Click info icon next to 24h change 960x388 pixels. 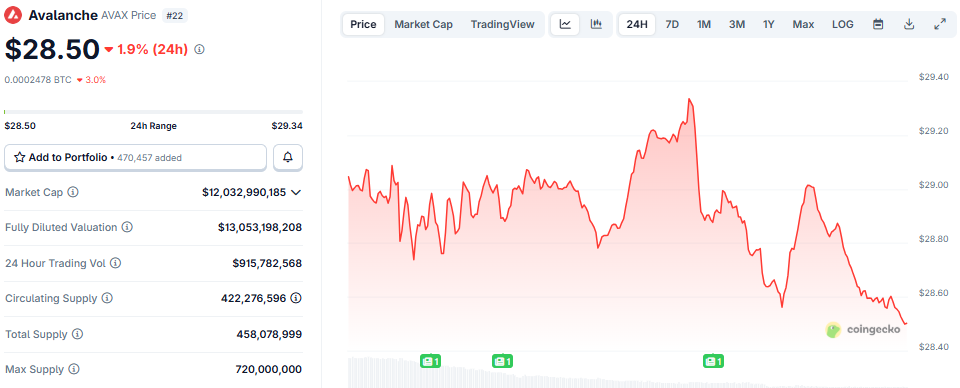[x=199, y=50]
